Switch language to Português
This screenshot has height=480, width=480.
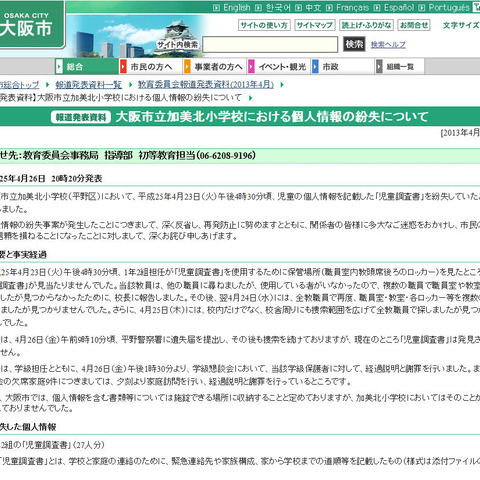449,8
